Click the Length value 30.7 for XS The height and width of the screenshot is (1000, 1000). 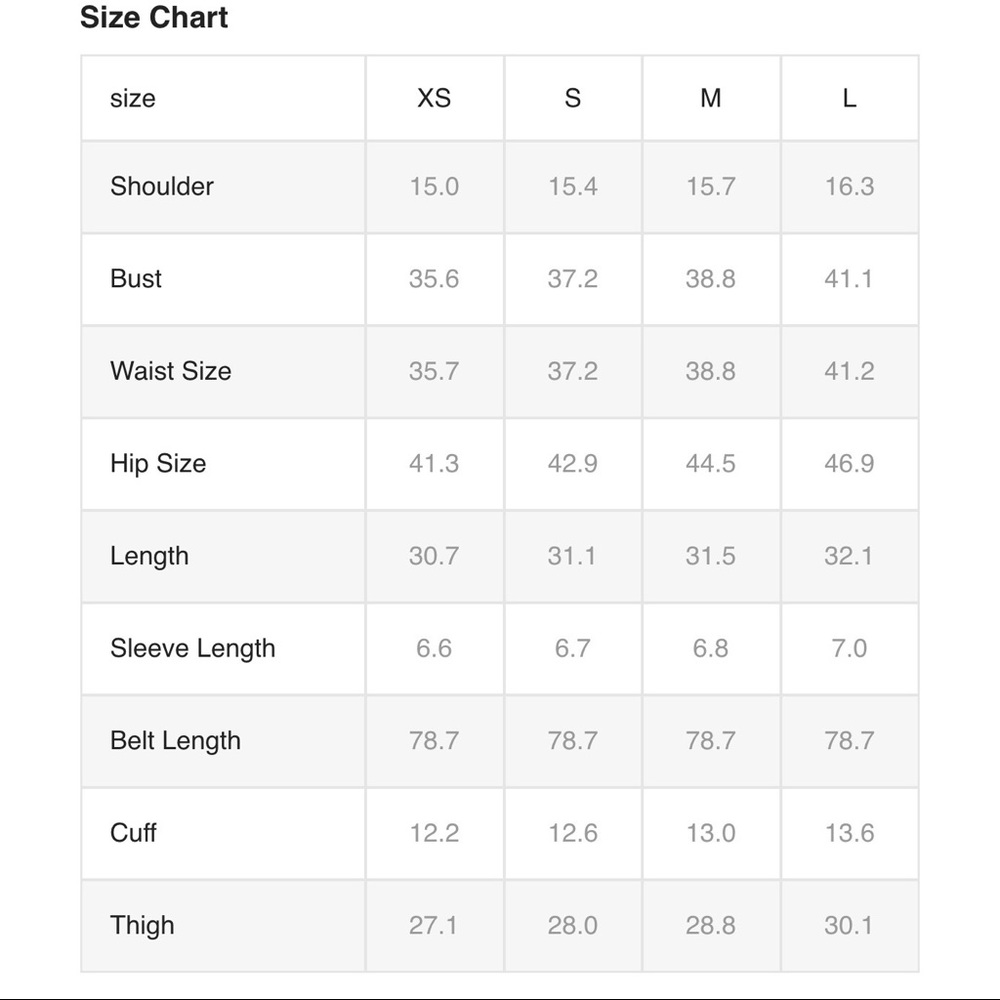point(434,556)
